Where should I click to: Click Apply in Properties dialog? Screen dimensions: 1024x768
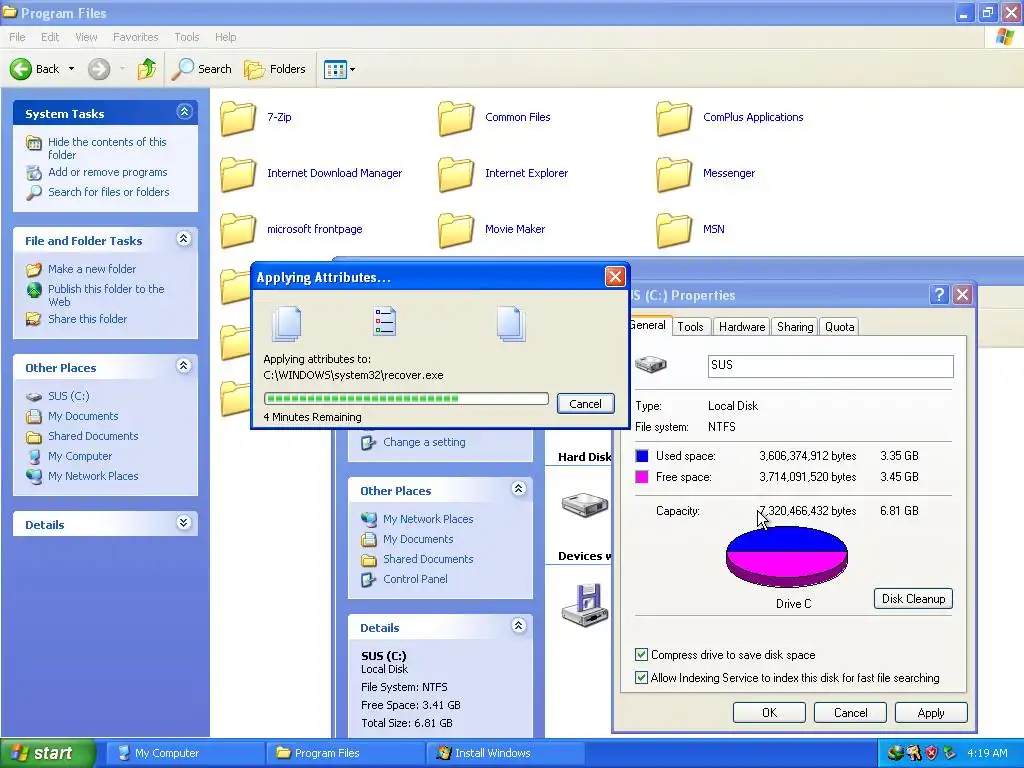[931, 712]
